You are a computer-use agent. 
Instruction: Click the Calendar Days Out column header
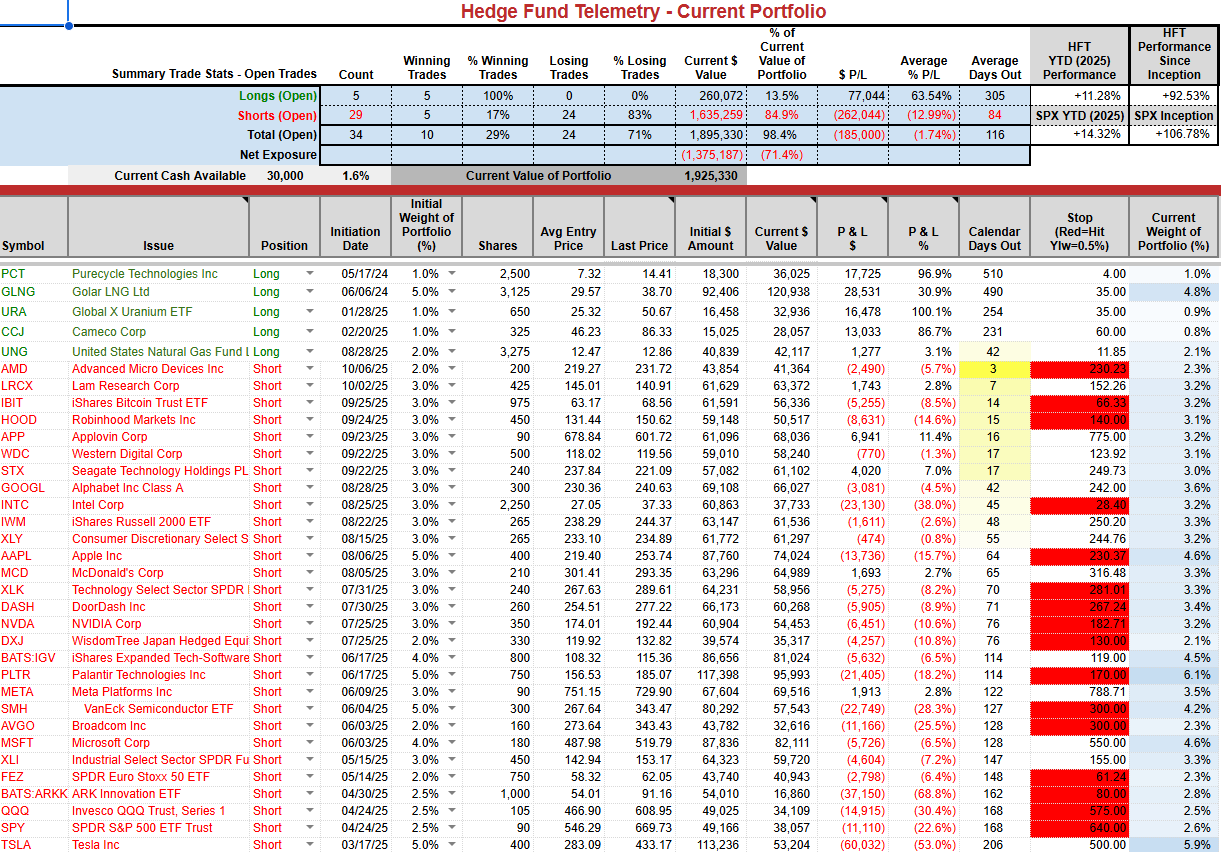993,227
